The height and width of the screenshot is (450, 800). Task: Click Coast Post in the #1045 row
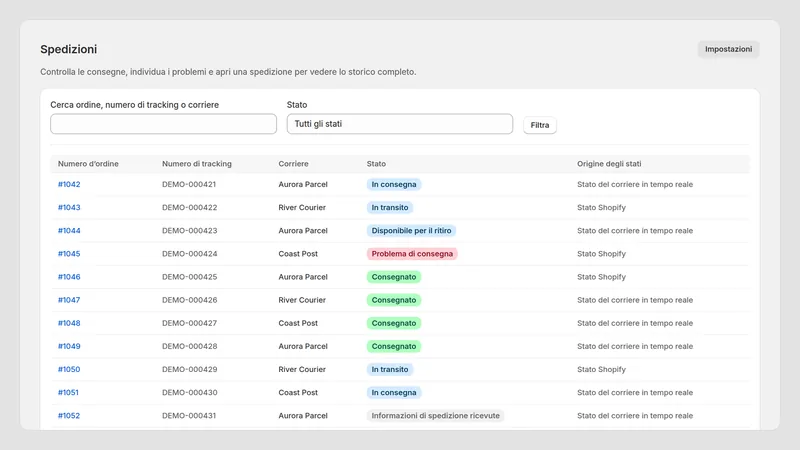pyautogui.click(x=298, y=254)
